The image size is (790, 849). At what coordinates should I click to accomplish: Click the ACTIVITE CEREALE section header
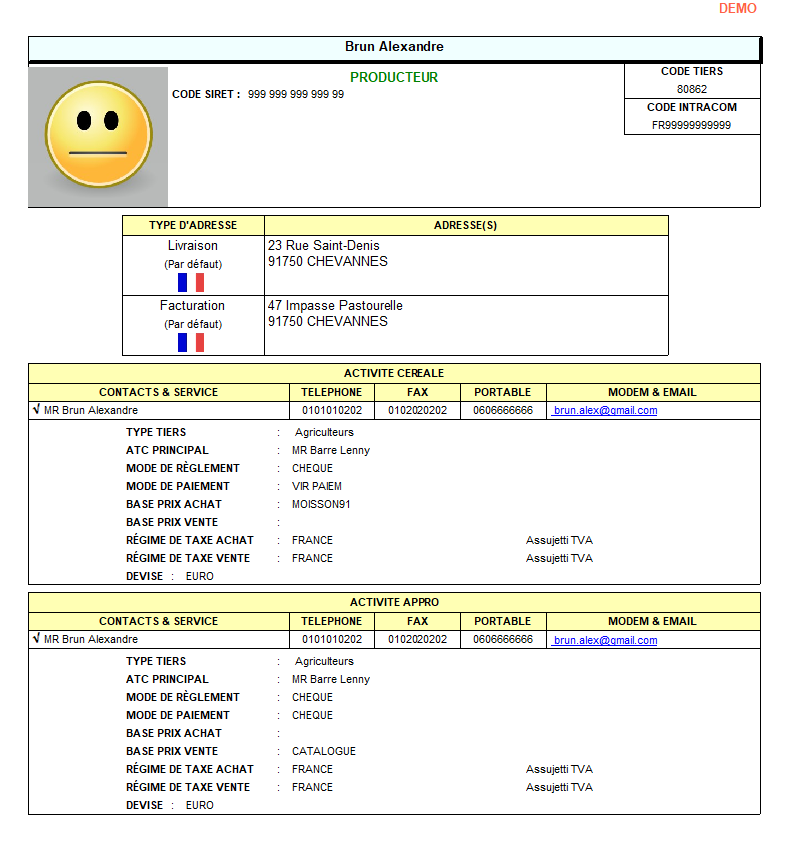click(394, 373)
